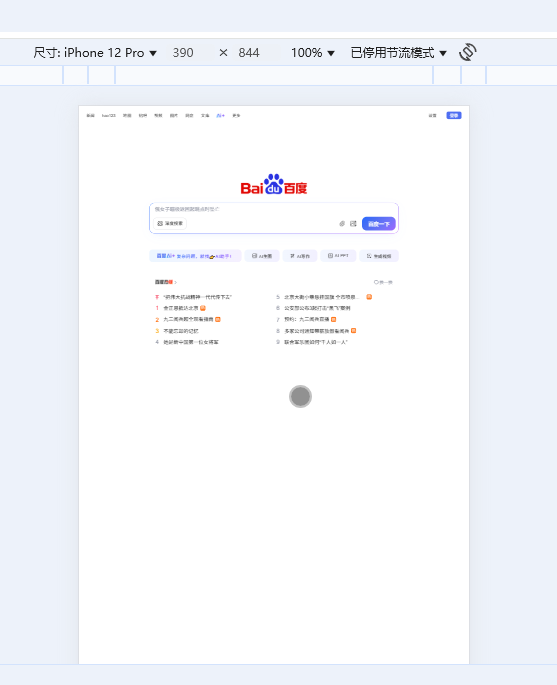Viewport: 557px width, 685px height.
Task: Click the height field showing 844
Action: (x=249, y=53)
